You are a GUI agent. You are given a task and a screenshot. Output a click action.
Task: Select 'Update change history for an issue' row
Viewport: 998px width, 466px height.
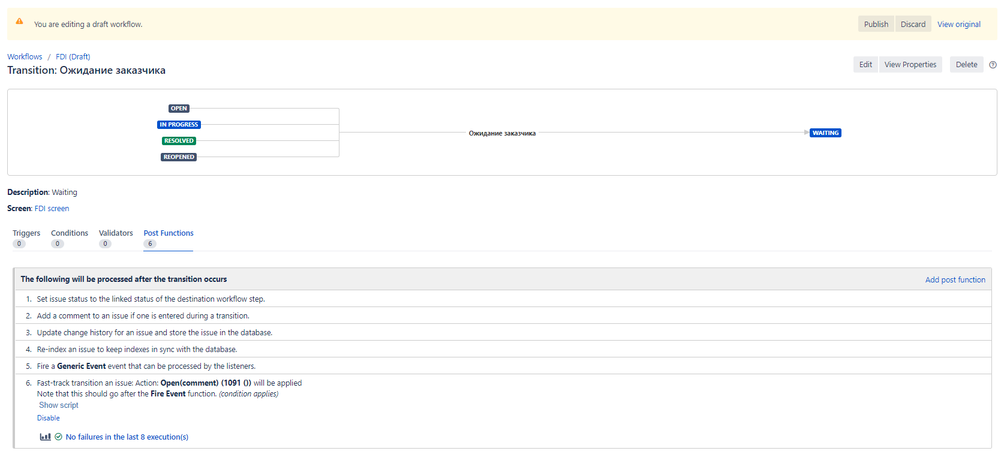pos(502,332)
